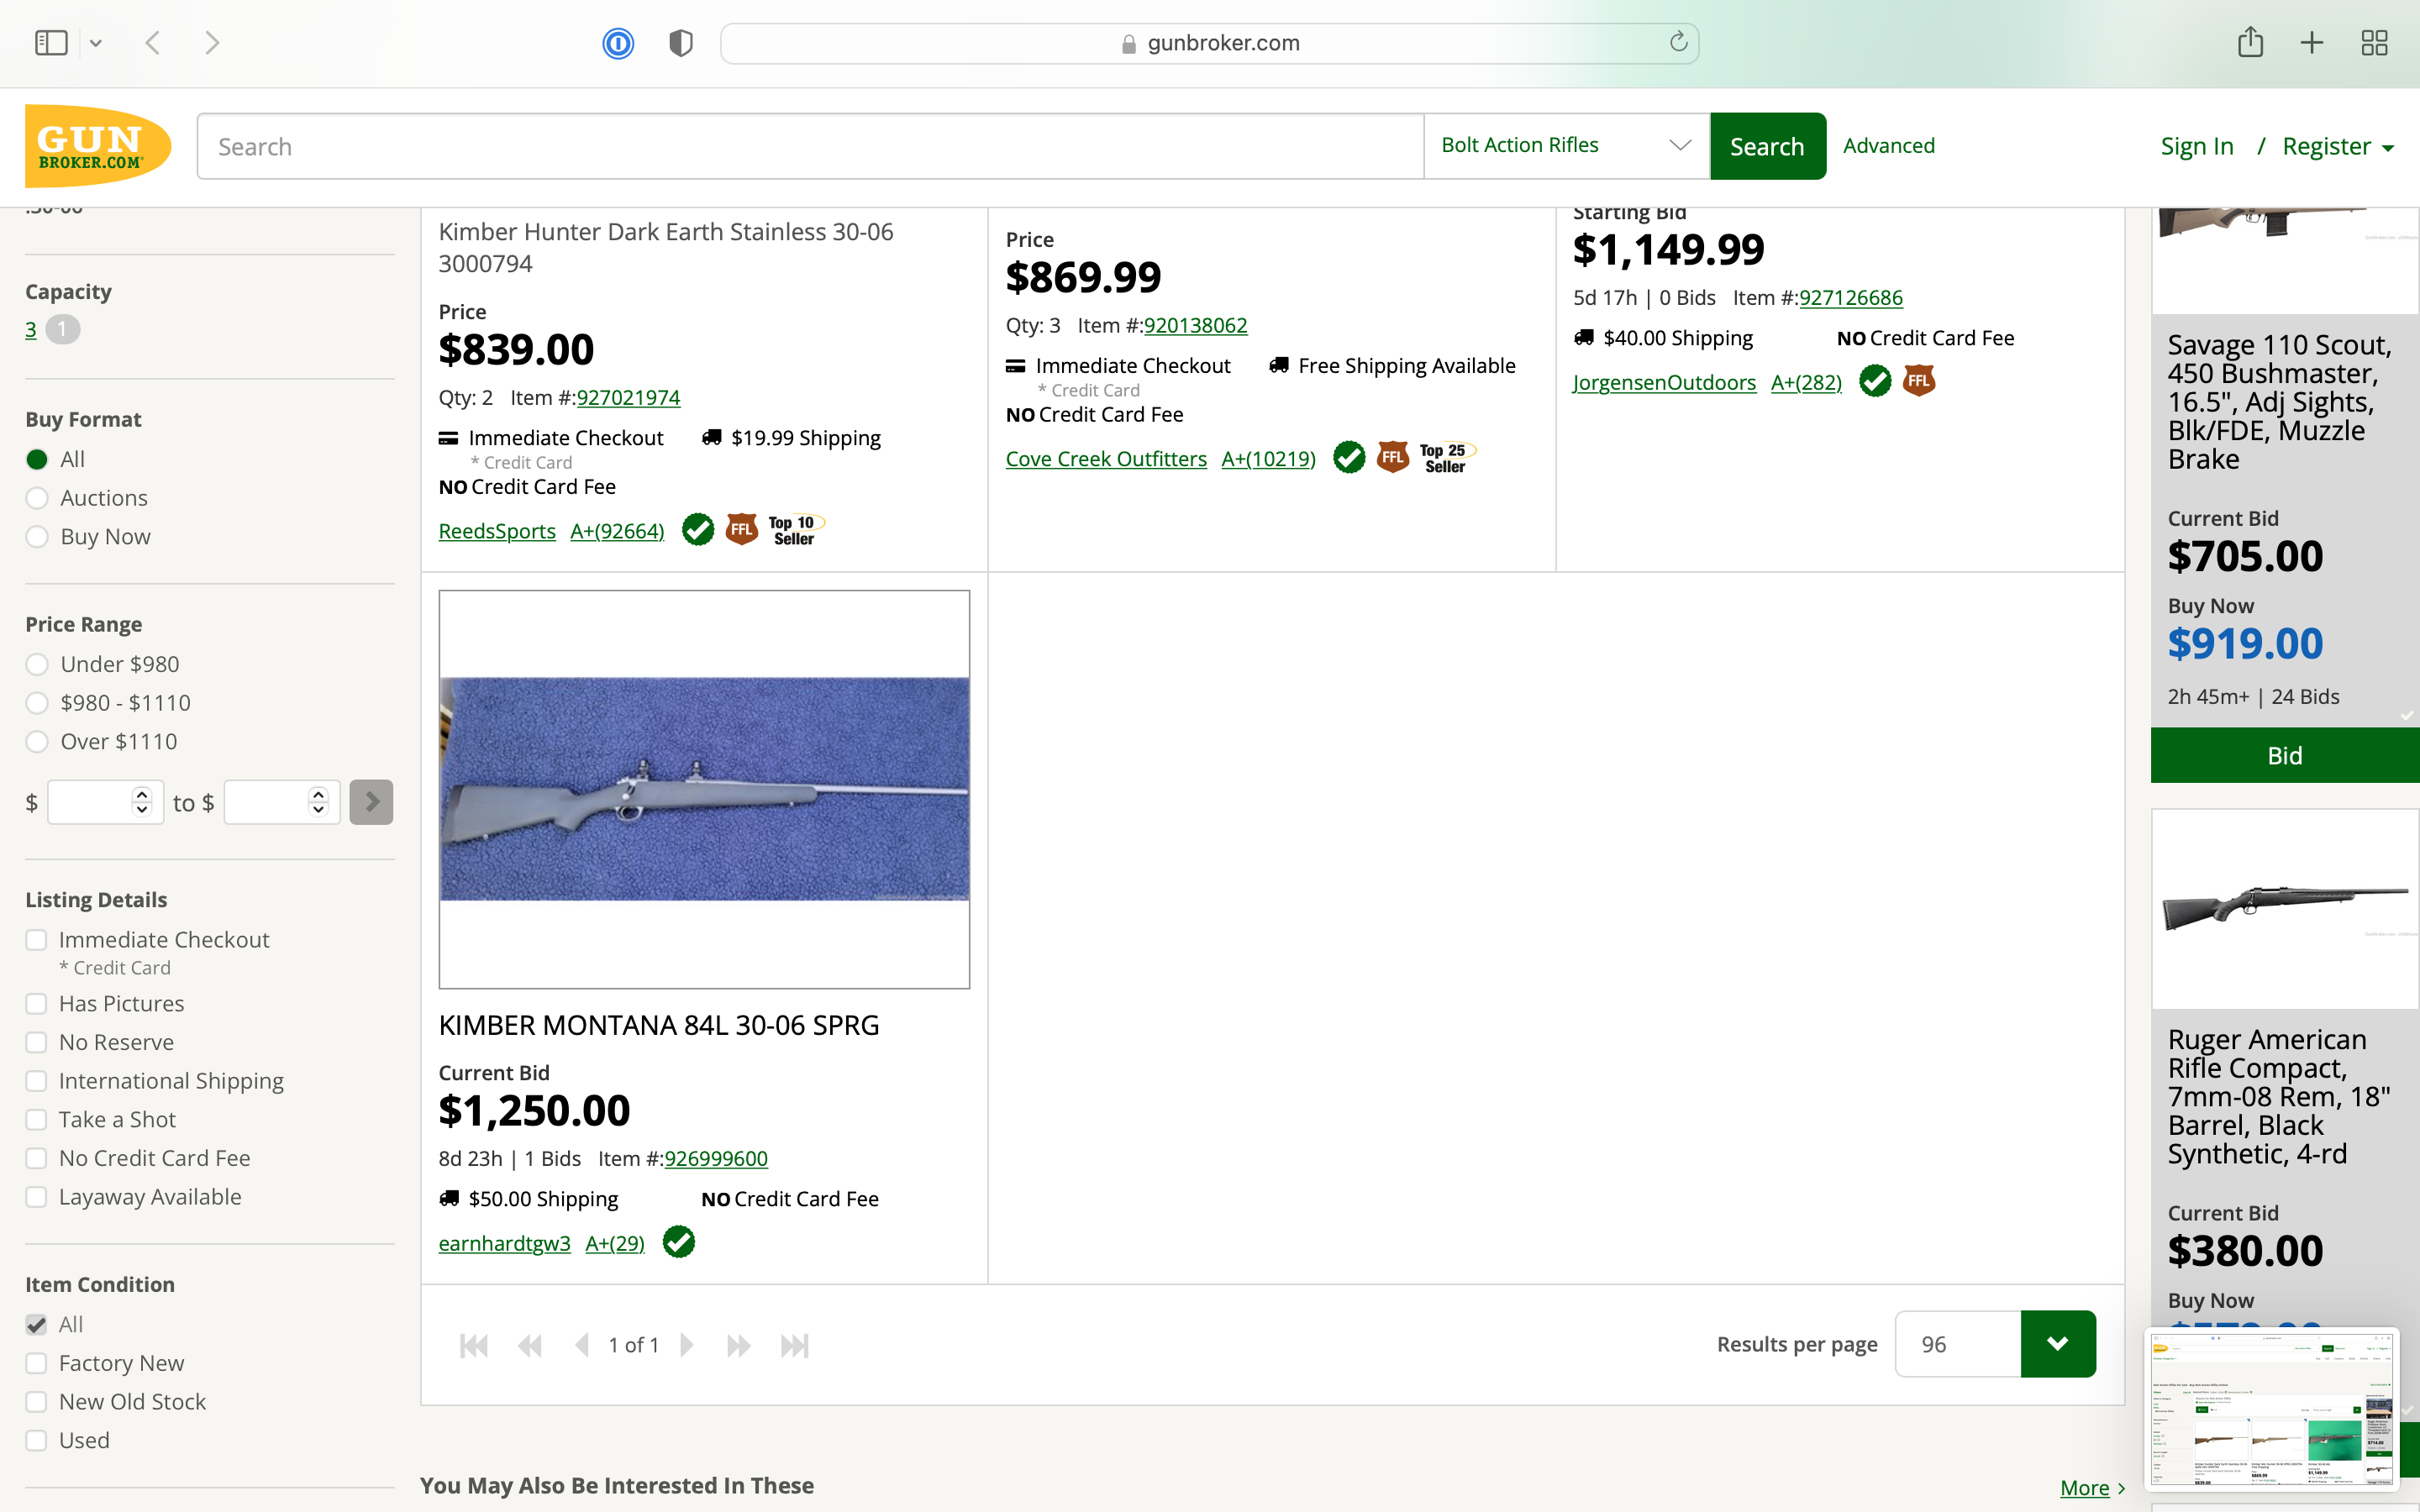The width and height of the screenshot is (2420, 1512).
Task: Go to previous page arrow
Action: click(x=582, y=1345)
